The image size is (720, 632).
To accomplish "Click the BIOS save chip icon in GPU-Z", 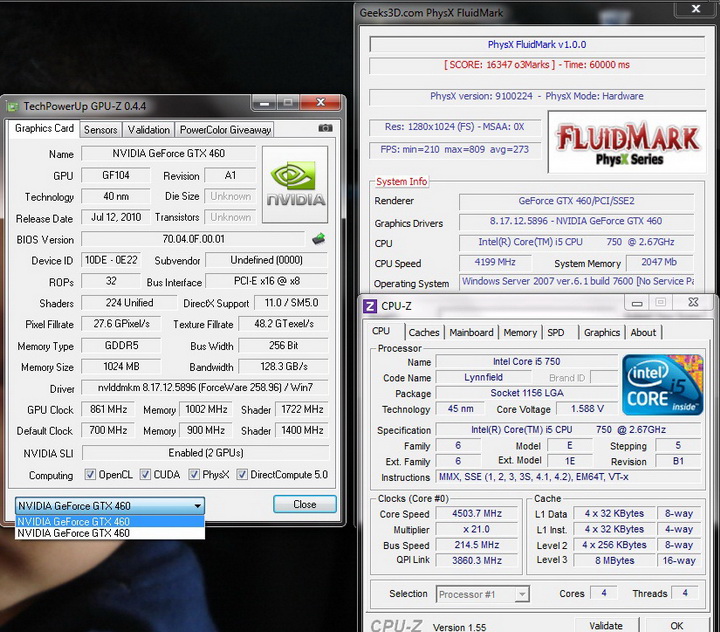I will [318, 239].
